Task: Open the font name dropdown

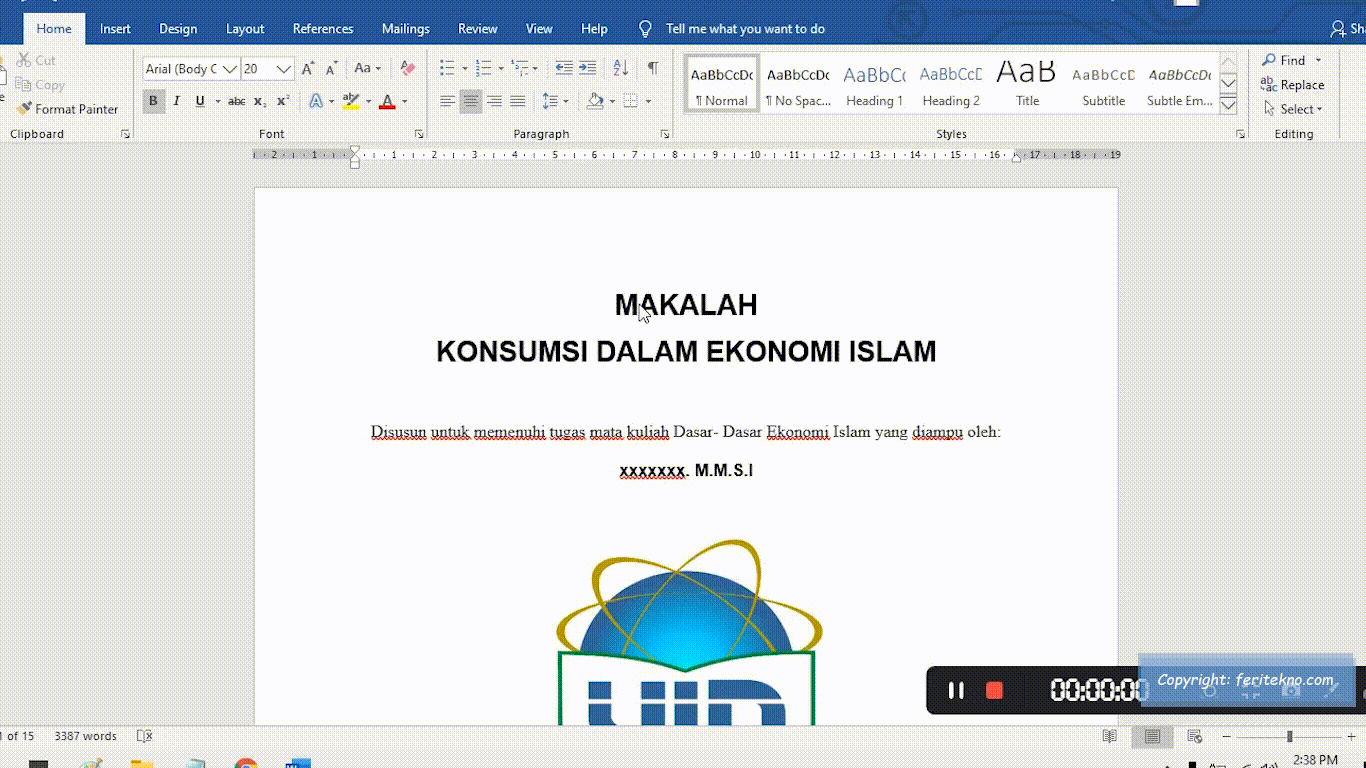Action: click(230, 69)
